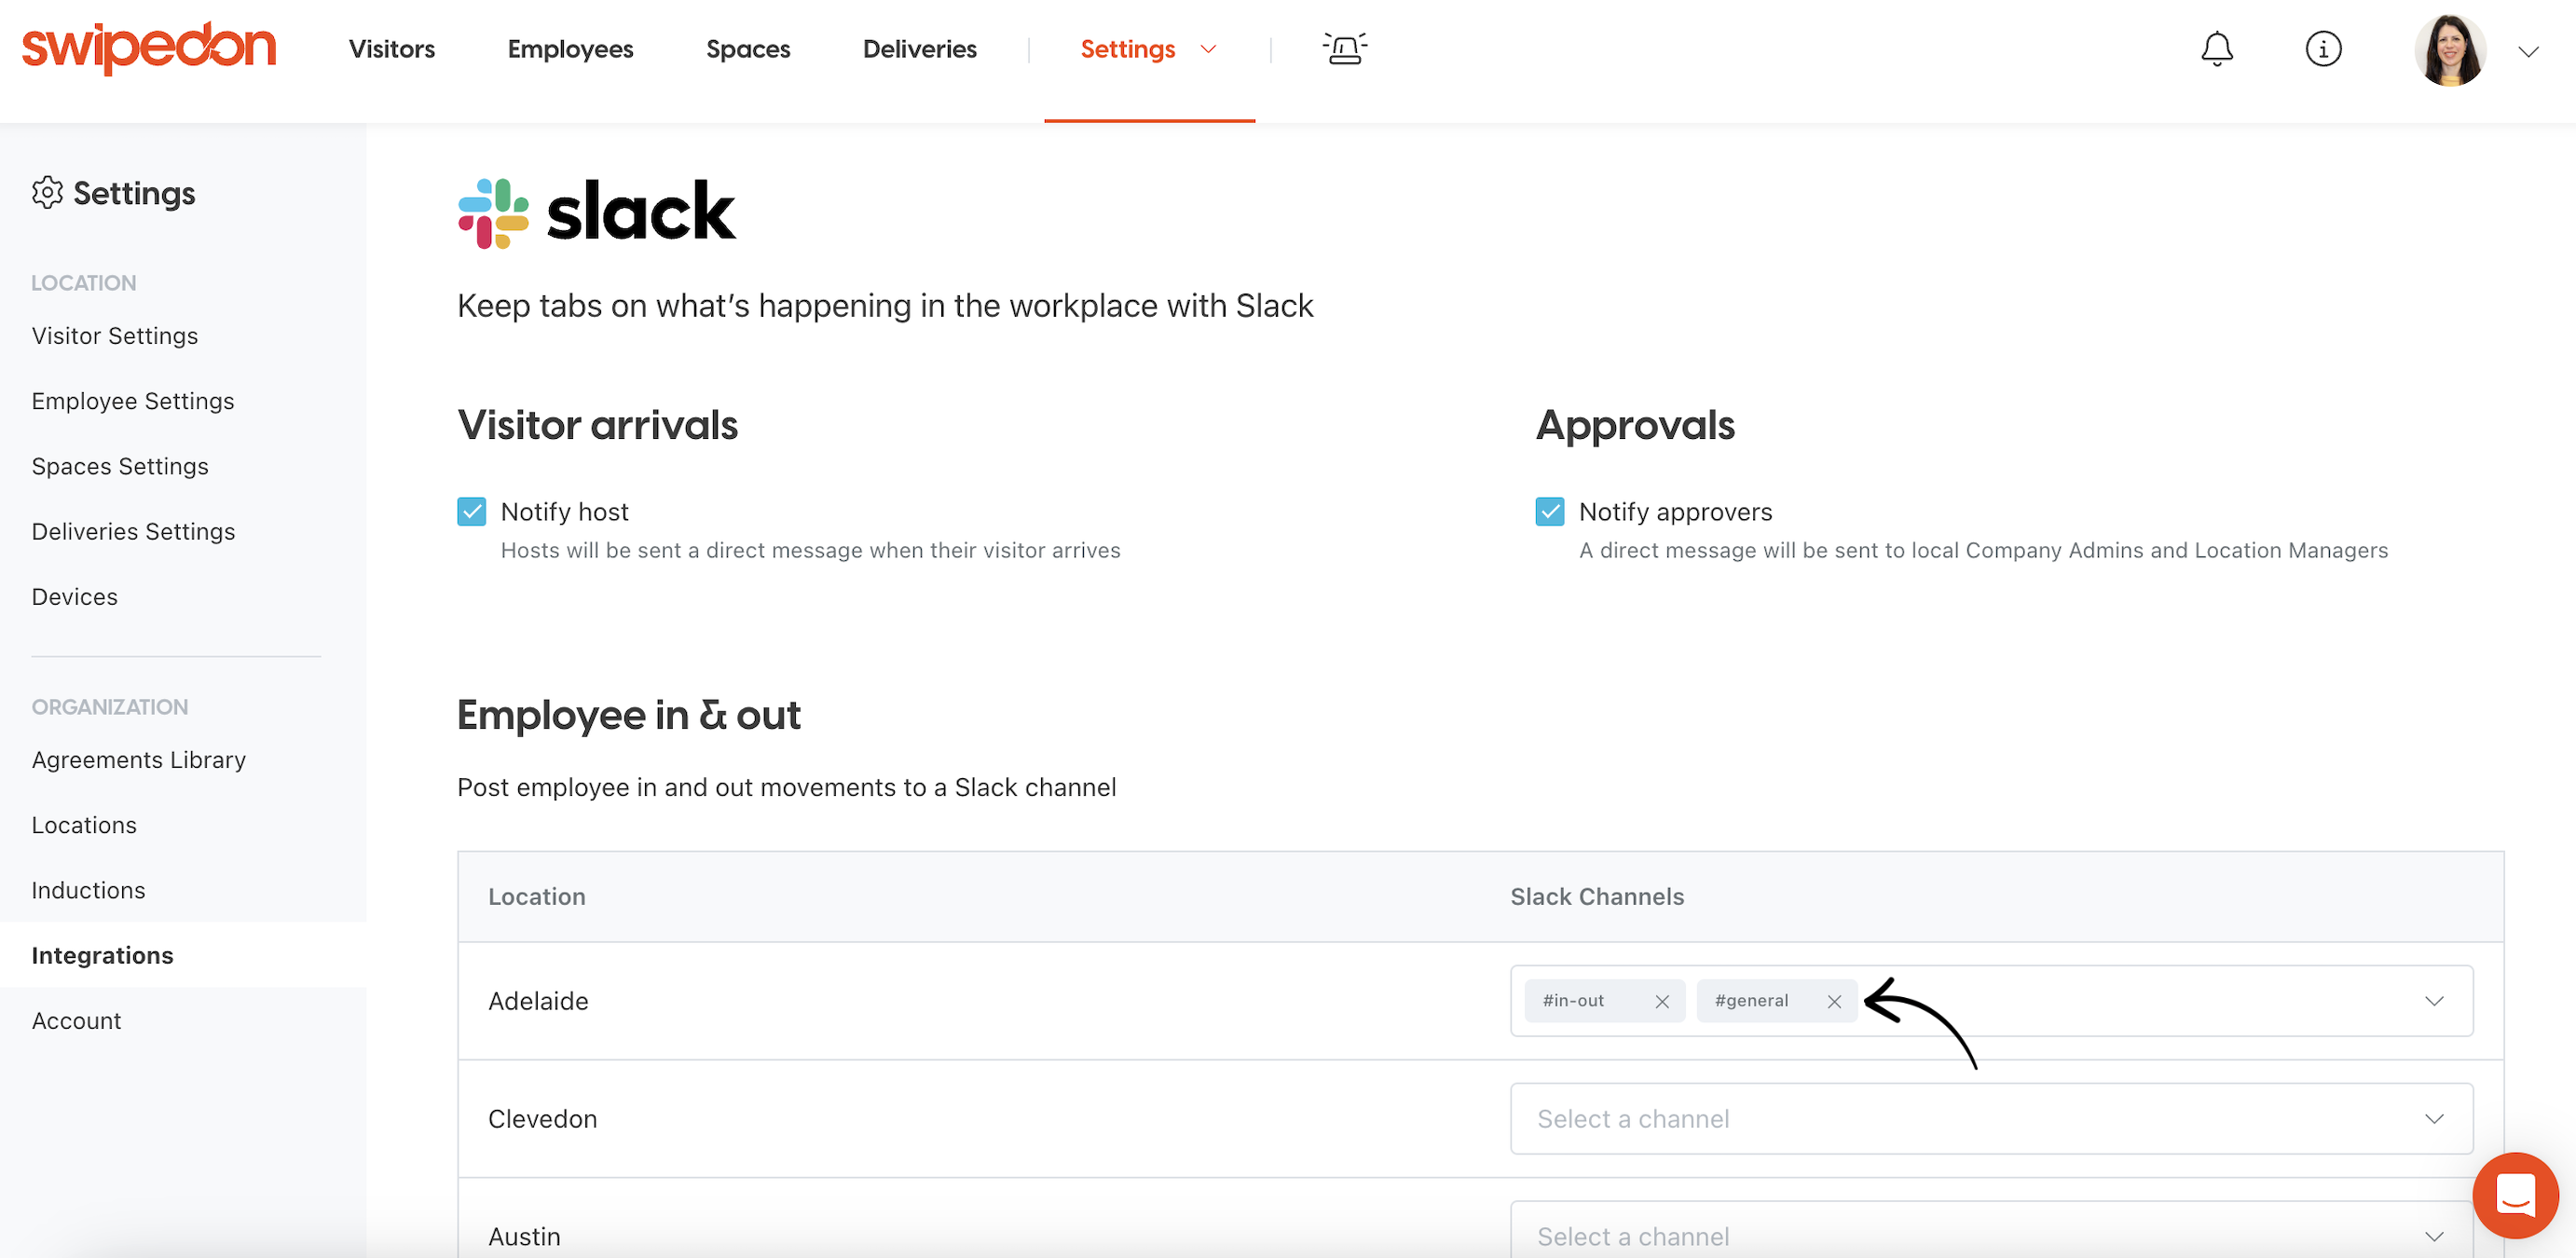
Task: Open Visitor Settings in sidebar
Action: [x=115, y=336]
